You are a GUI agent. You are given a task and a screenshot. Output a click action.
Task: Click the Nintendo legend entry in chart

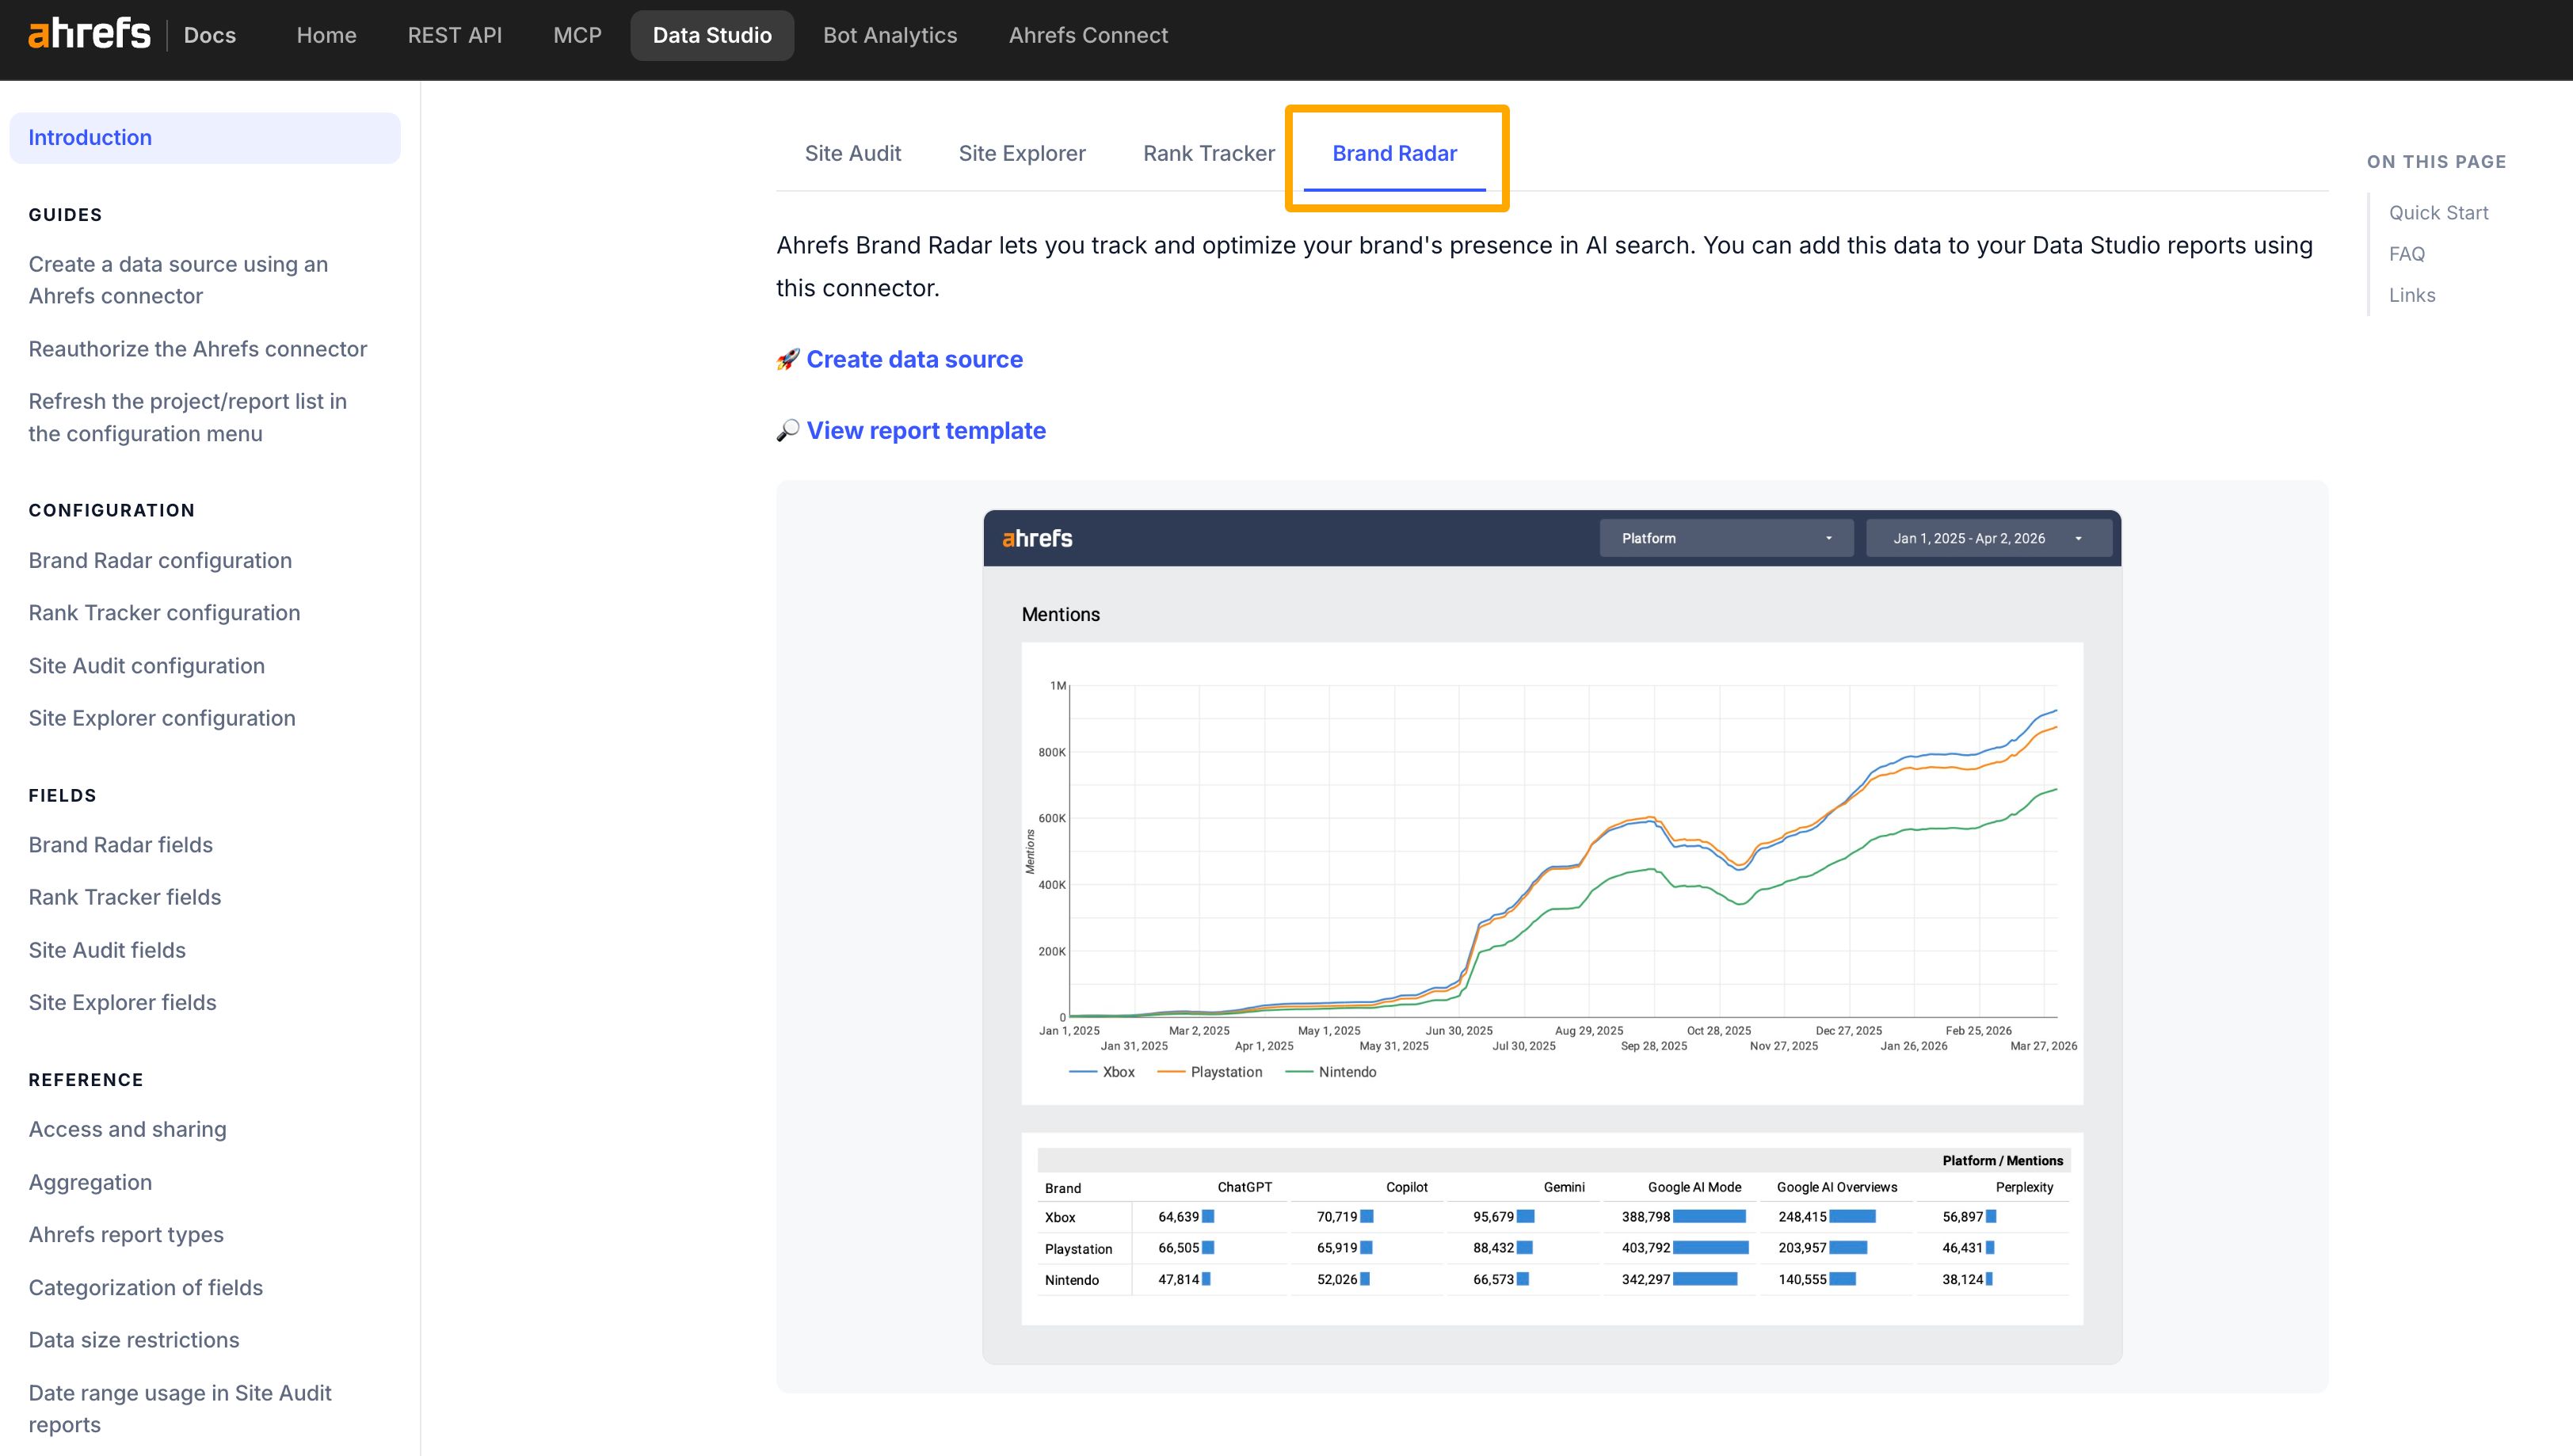coord(1331,1072)
